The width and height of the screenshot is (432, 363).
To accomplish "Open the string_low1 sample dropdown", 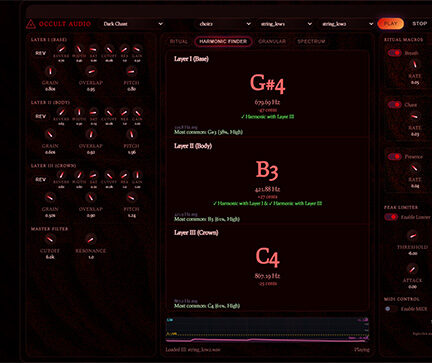I will coord(286,24).
